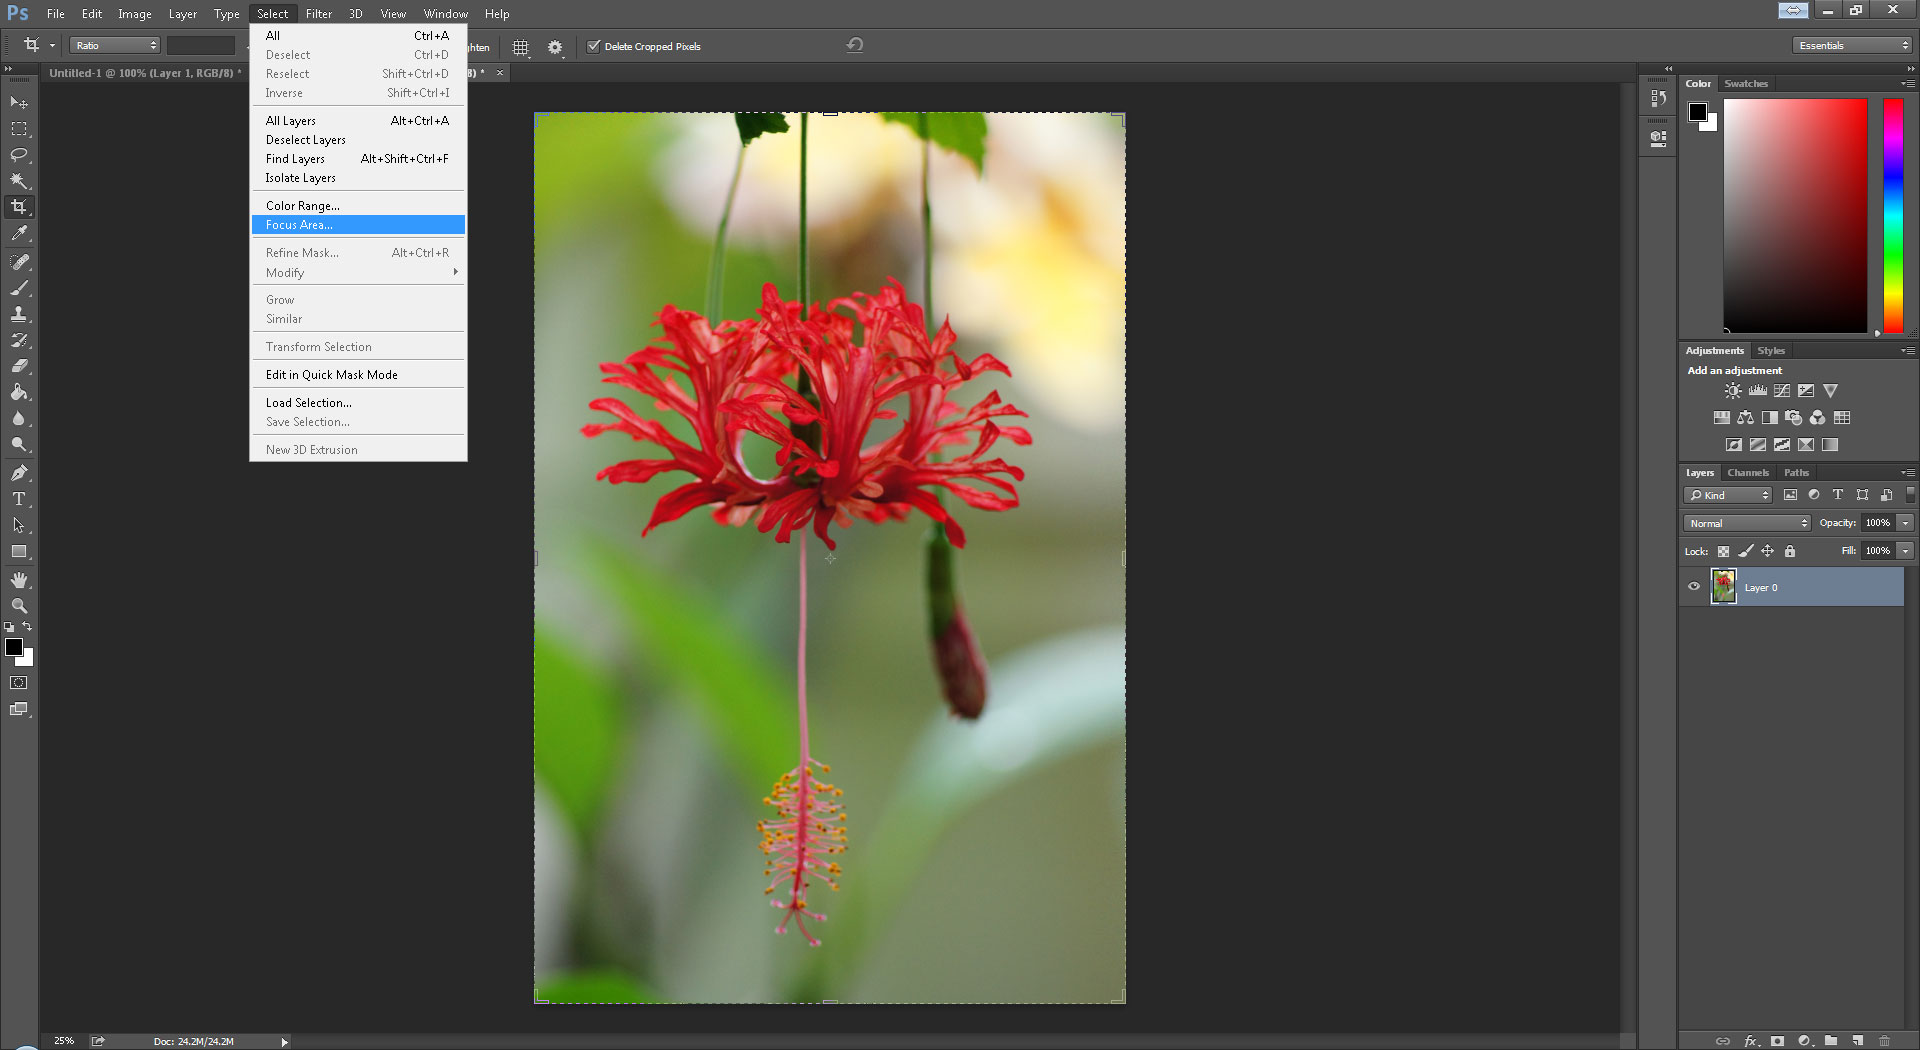Choose the Clone Stamp tool
The image size is (1920, 1050).
pos(19,314)
